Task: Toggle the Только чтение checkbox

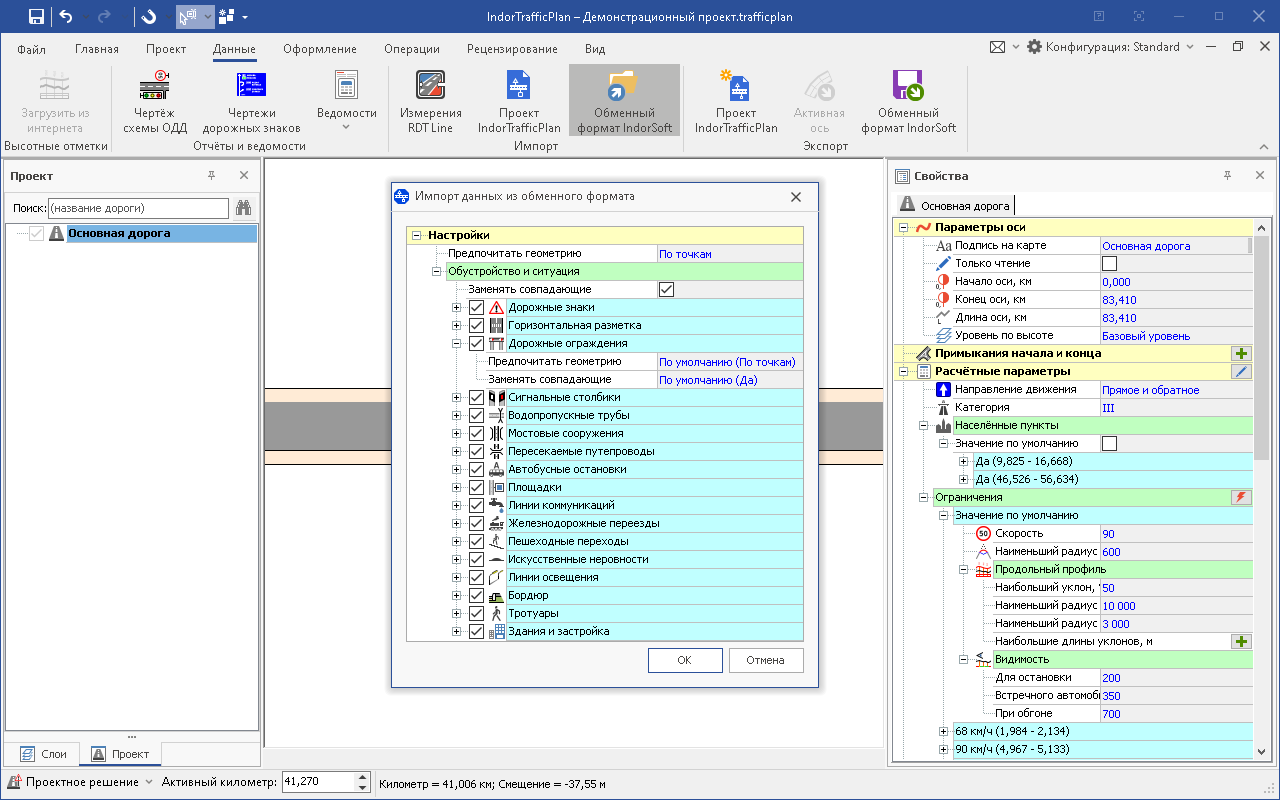Action: [x=1109, y=263]
